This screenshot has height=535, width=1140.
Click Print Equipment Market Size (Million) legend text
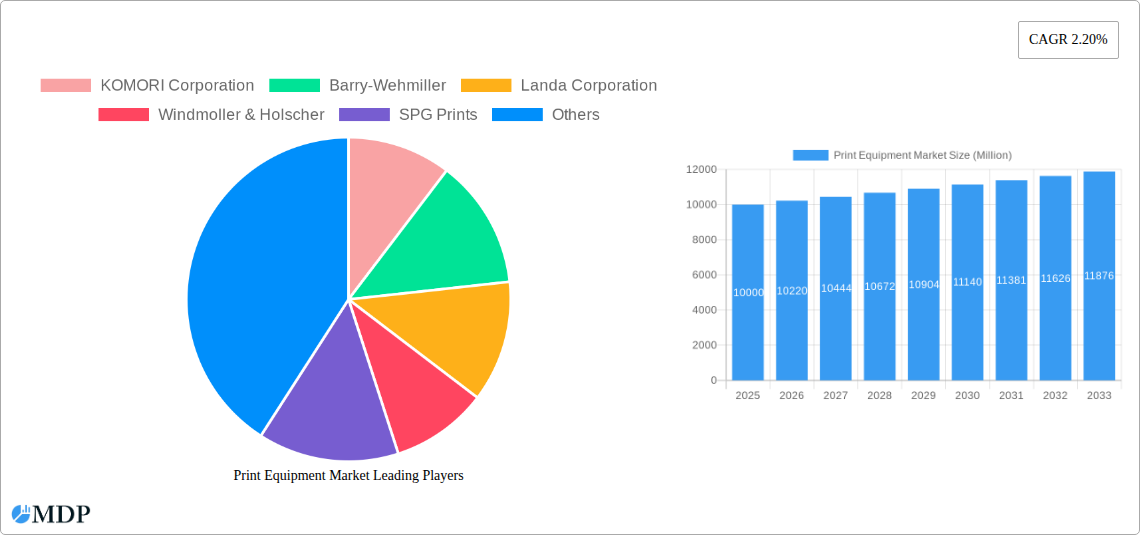(x=923, y=155)
